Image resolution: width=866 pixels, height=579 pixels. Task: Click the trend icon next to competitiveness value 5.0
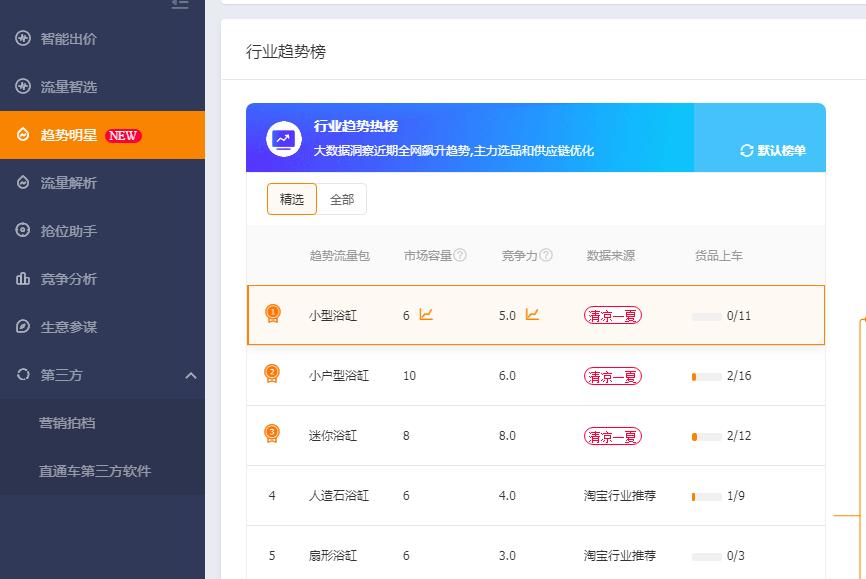pyautogui.click(x=531, y=314)
